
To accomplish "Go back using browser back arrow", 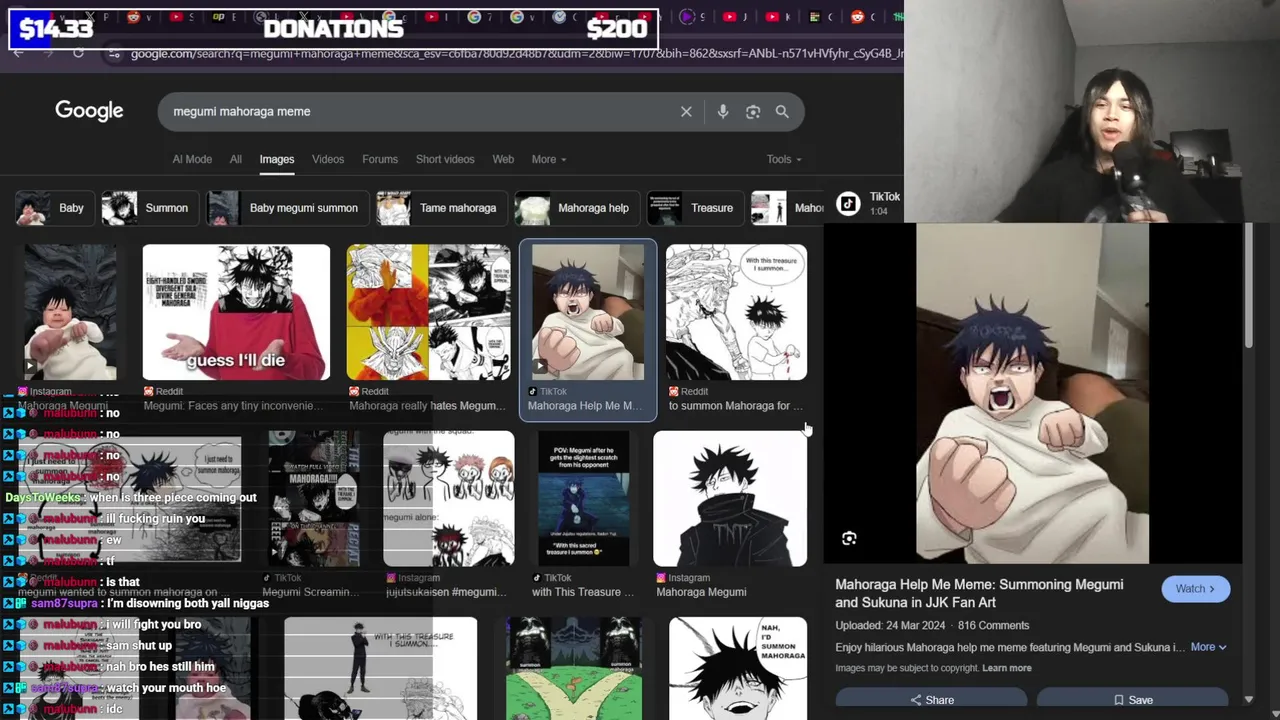I will coord(18,53).
